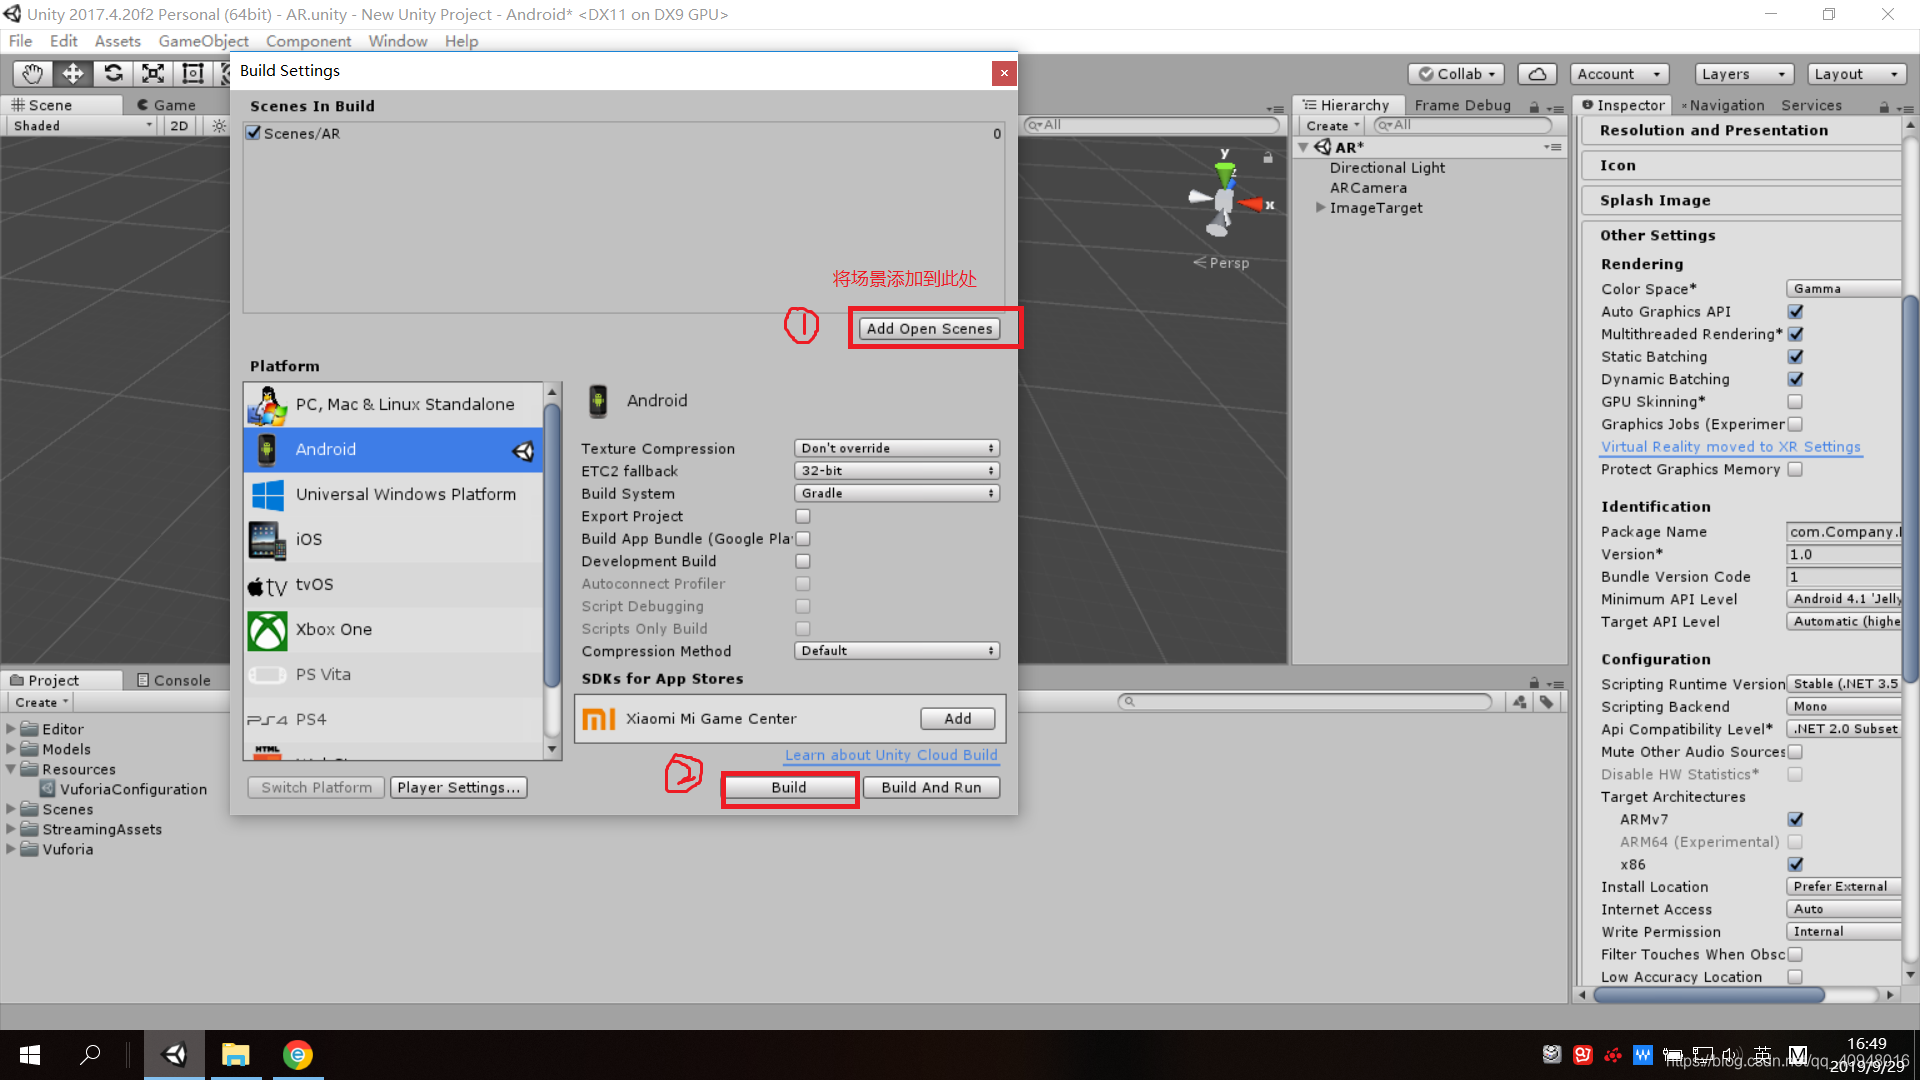The image size is (1920, 1080).
Task: Open Unity from the Windows taskbar
Action: [x=174, y=1054]
